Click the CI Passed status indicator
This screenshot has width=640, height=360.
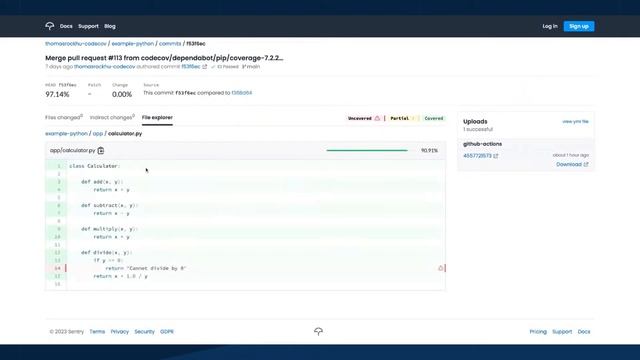(x=225, y=67)
